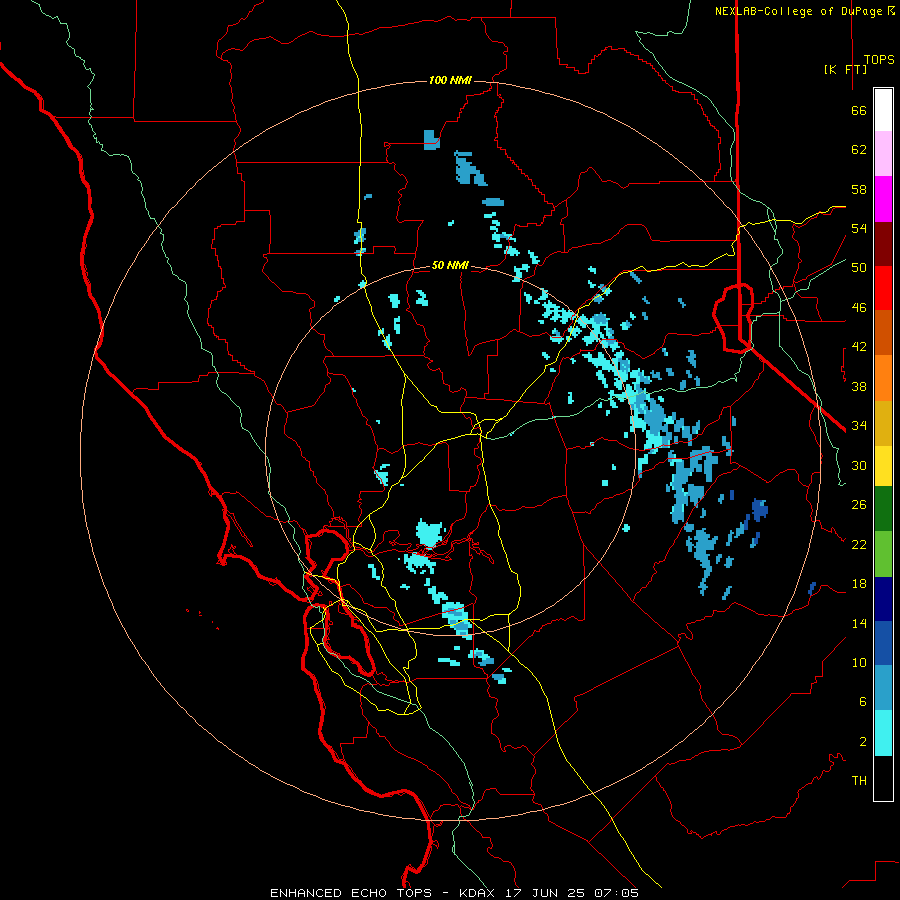Click the [K FT] units label

click(845, 69)
